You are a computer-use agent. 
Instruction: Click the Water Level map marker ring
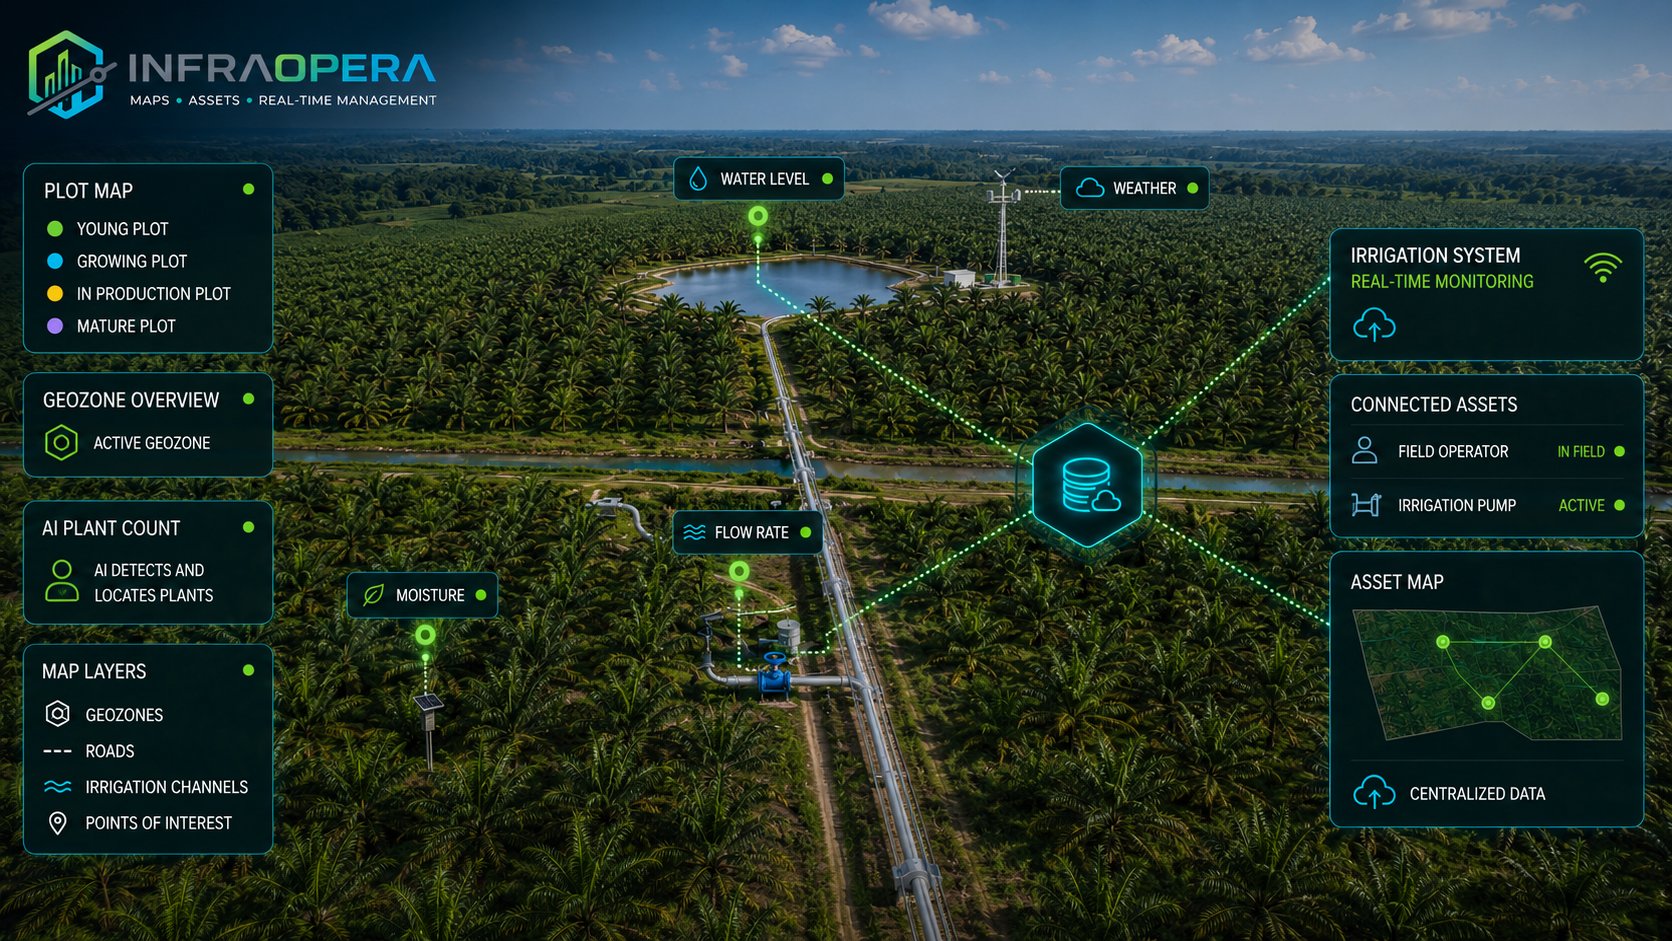click(x=758, y=216)
